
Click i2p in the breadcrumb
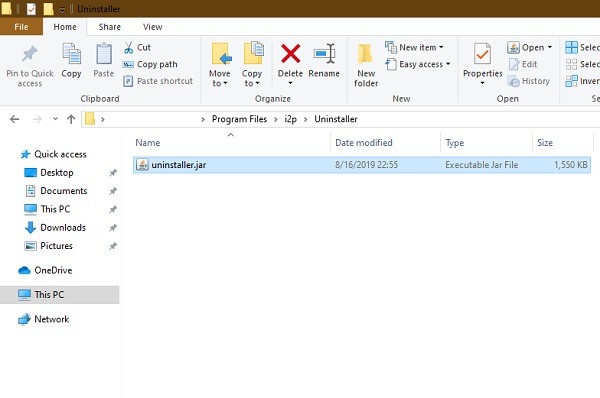tap(290, 119)
